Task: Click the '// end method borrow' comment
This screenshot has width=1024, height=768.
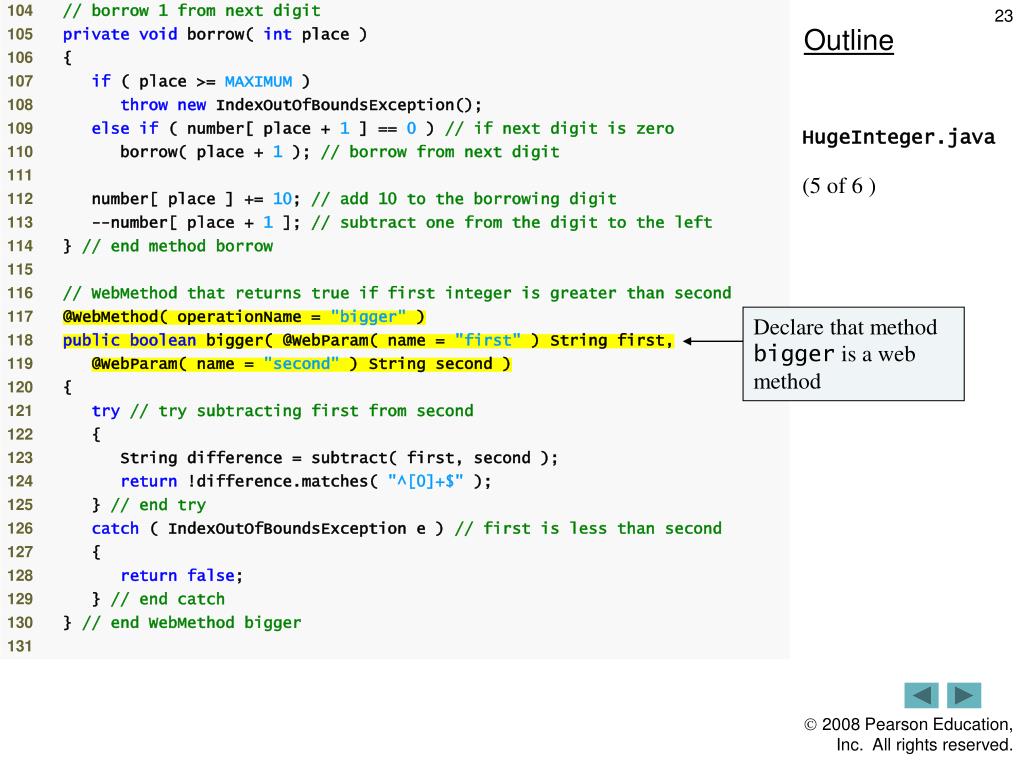Action: (178, 246)
